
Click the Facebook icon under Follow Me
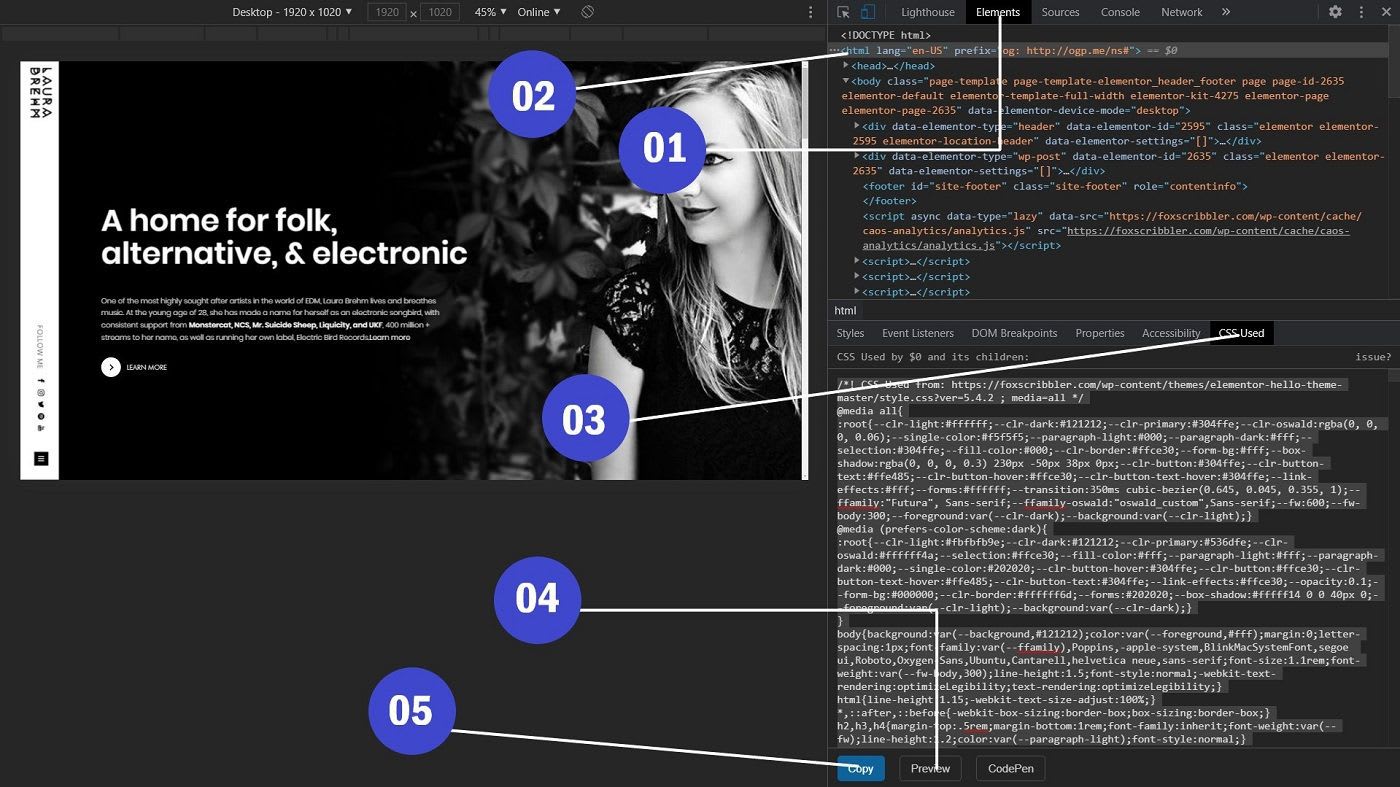tap(41, 381)
